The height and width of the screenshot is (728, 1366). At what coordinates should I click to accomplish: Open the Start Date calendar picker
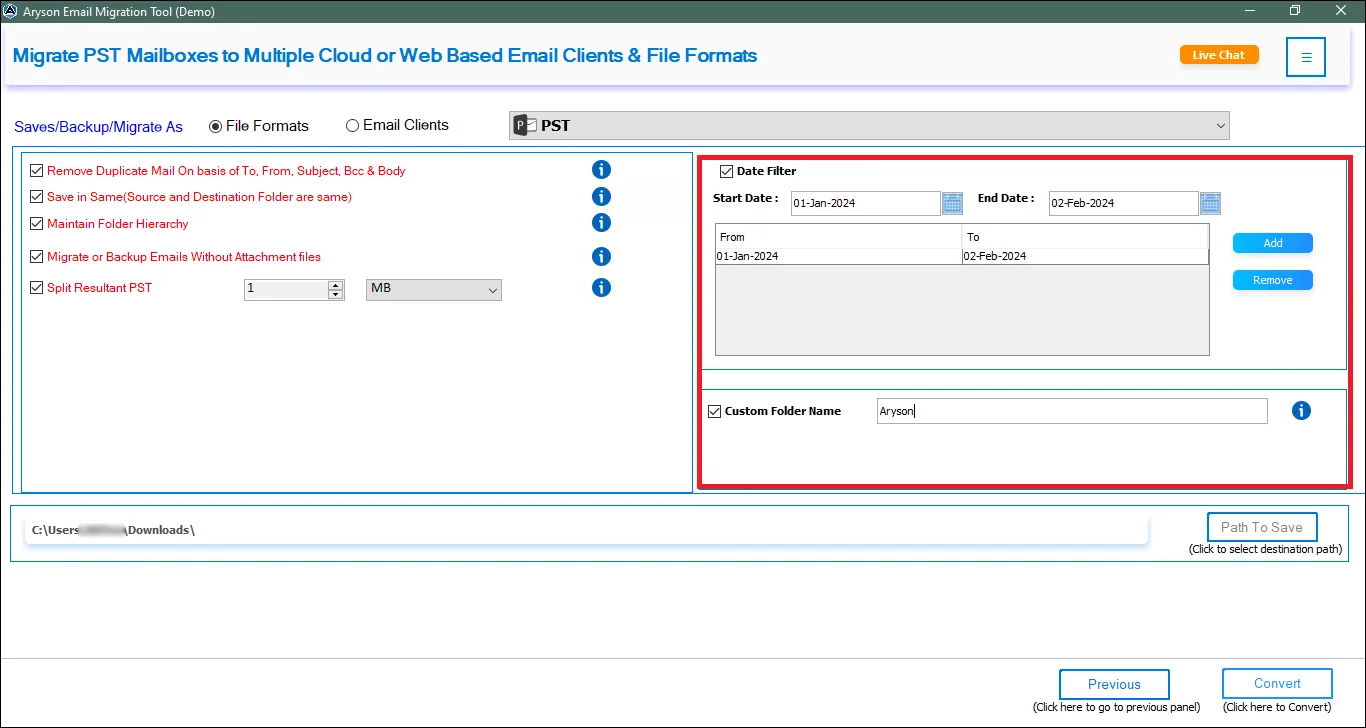pyautogui.click(x=952, y=203)
